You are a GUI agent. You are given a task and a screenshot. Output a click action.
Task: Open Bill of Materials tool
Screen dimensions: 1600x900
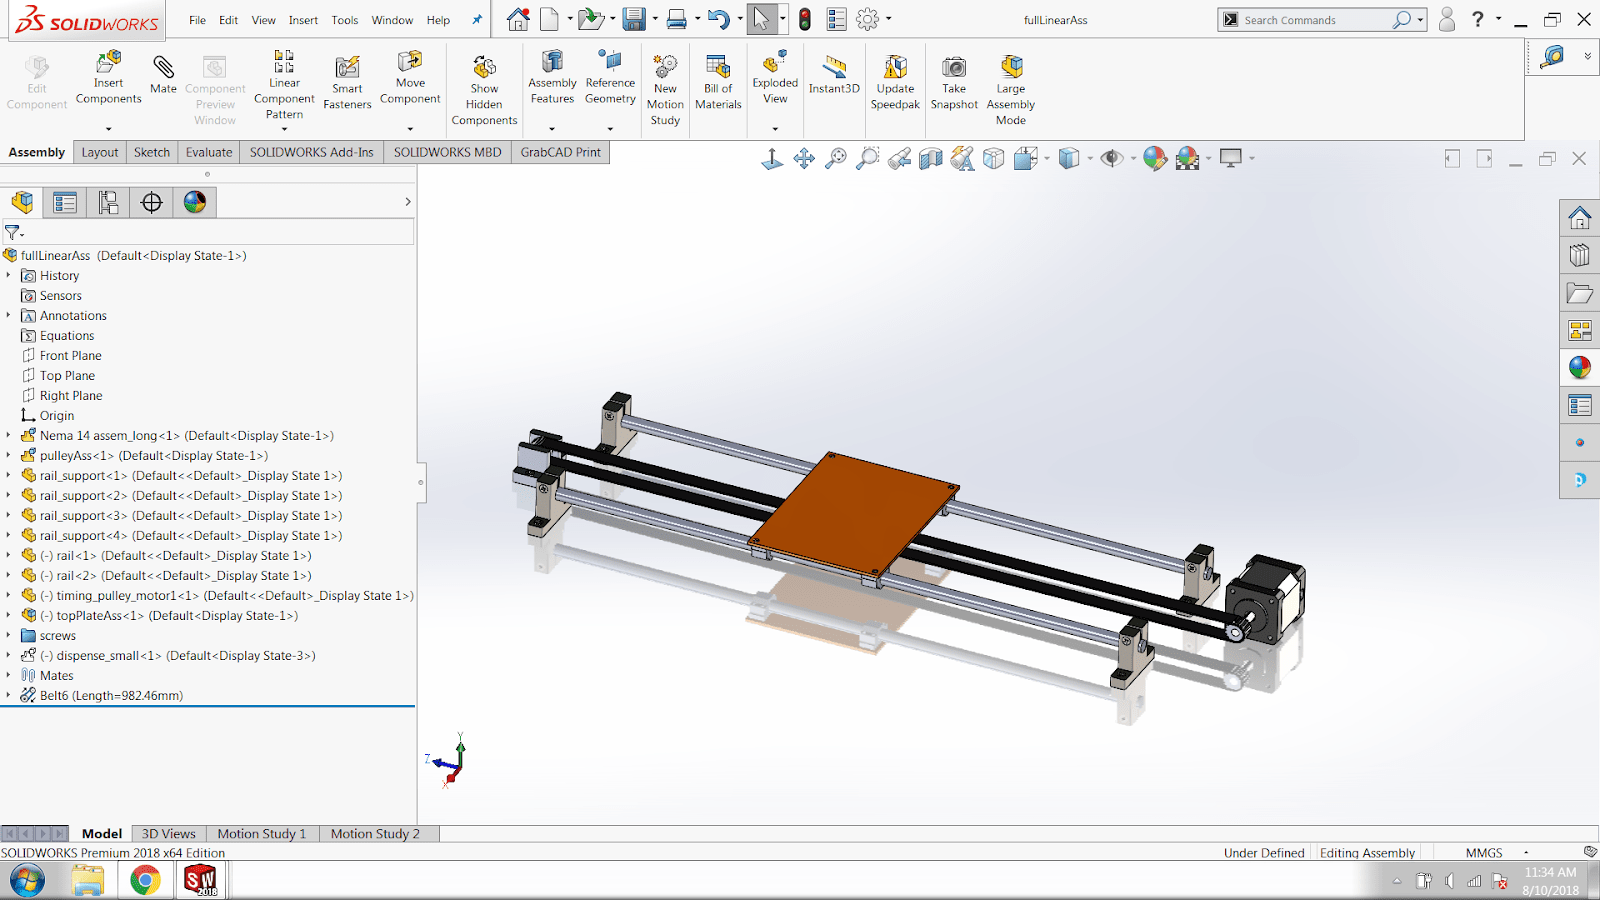click(x=718, y=82)
